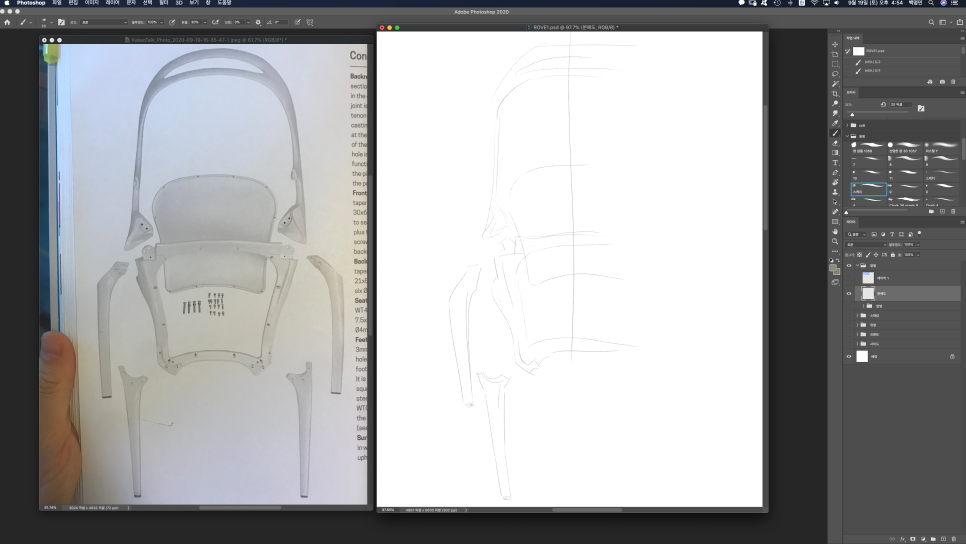Screen dimensions: 966x544
Task: Select the Crop tool
Action: click(x=835, y=94)
